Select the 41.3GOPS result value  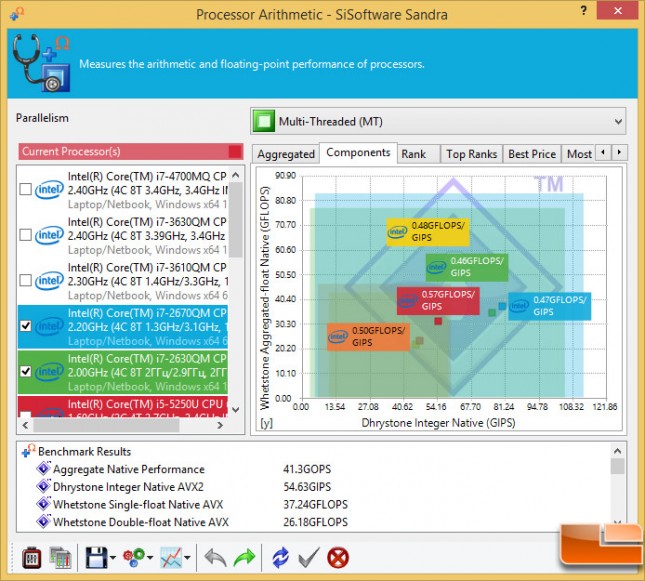tap(307, 469)
